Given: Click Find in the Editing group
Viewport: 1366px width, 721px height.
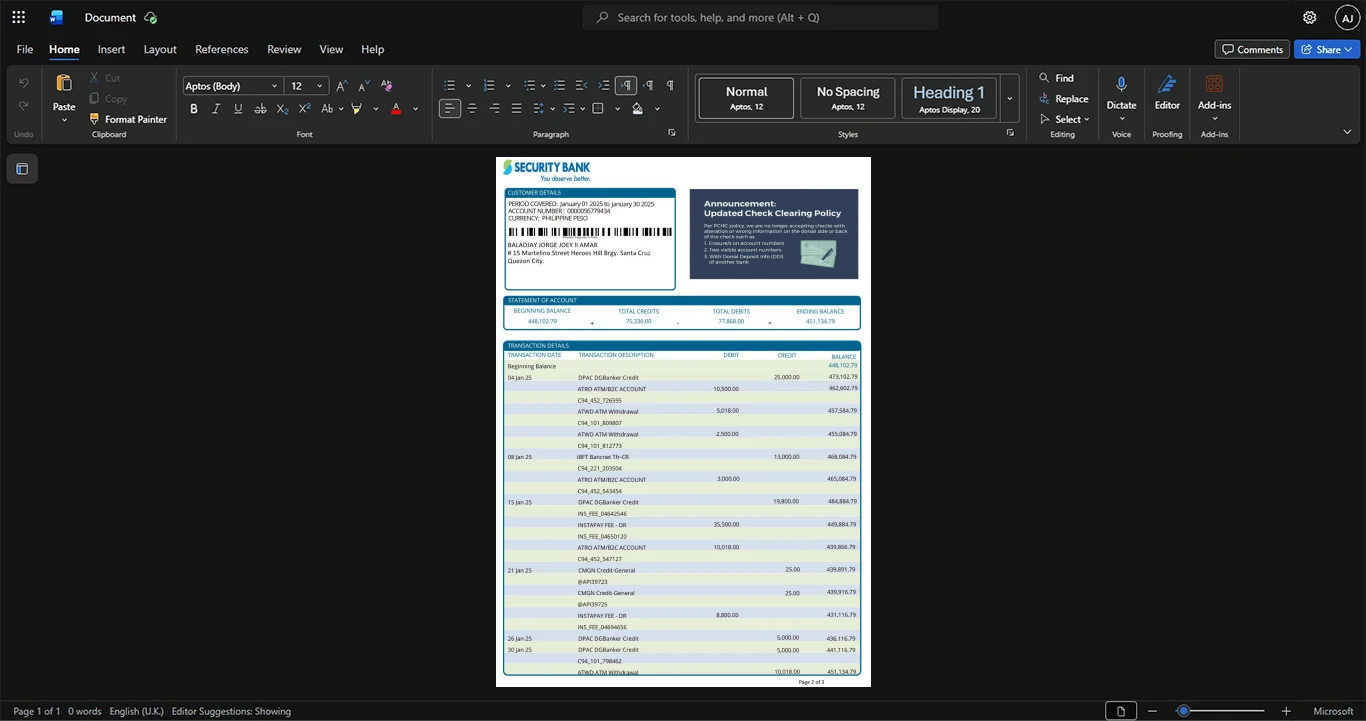Looking at the screenshot, I should tap(1056, 78).
